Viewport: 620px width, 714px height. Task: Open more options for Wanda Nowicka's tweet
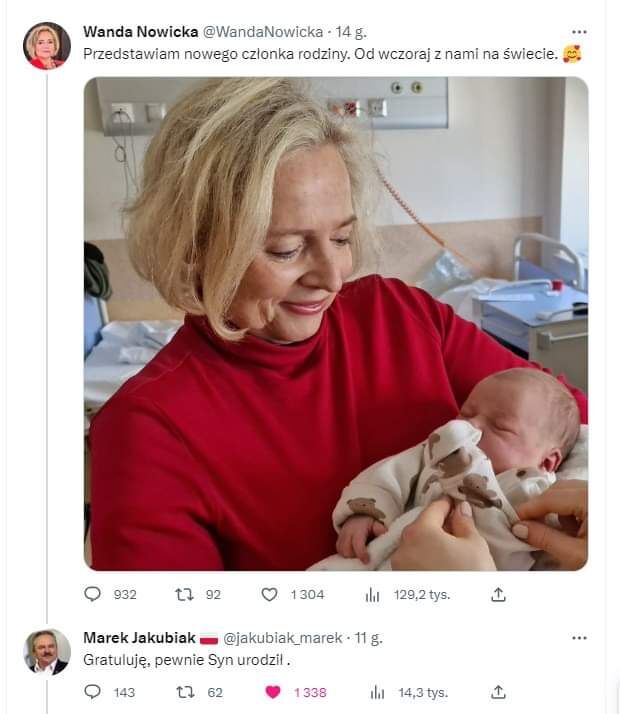(x=579, y=32)
